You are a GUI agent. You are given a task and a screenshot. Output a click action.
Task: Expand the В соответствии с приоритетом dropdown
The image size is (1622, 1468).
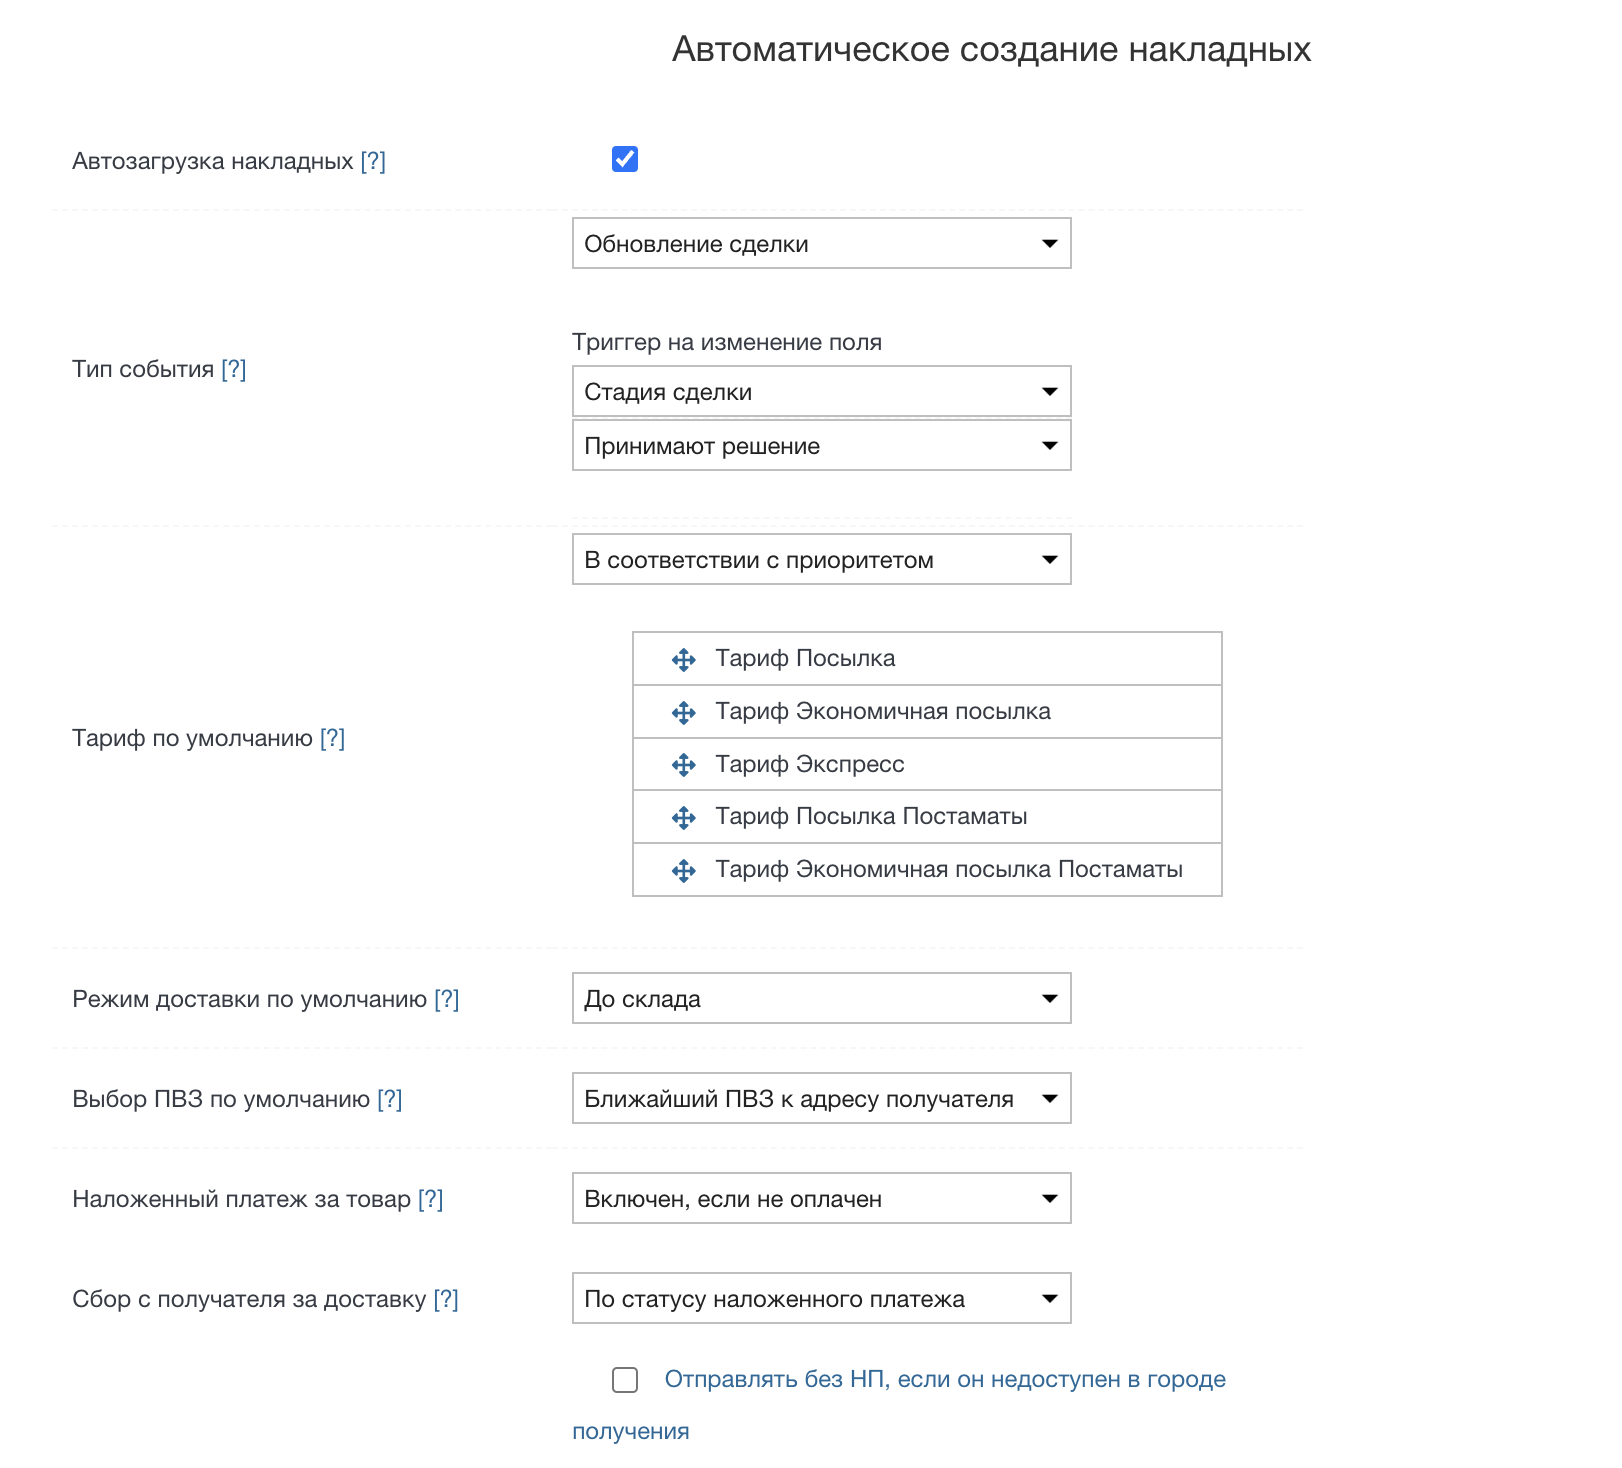point(821,559)
